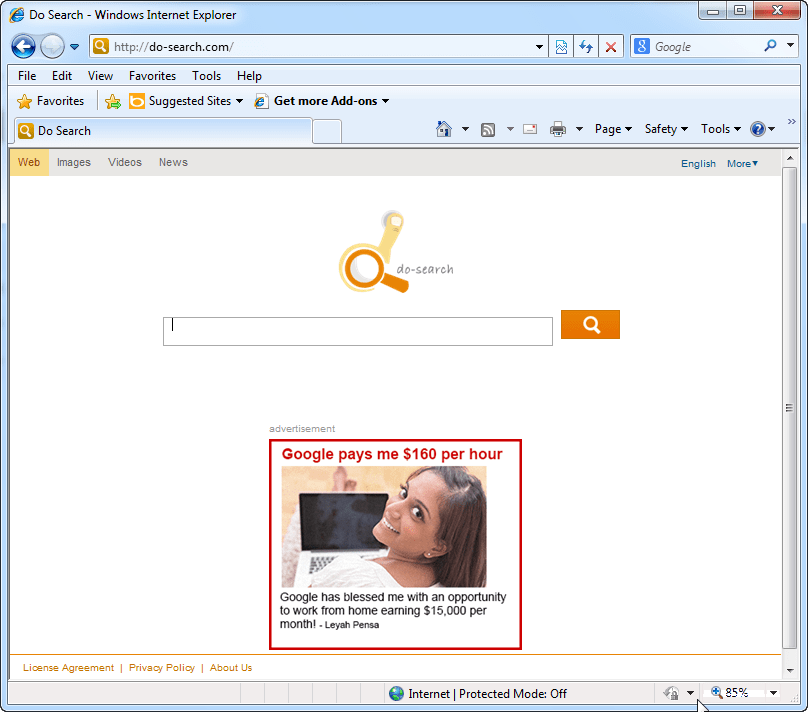Select the Images search tab
This screenshot has width=808, height=712.
click(x=74, y=162)
